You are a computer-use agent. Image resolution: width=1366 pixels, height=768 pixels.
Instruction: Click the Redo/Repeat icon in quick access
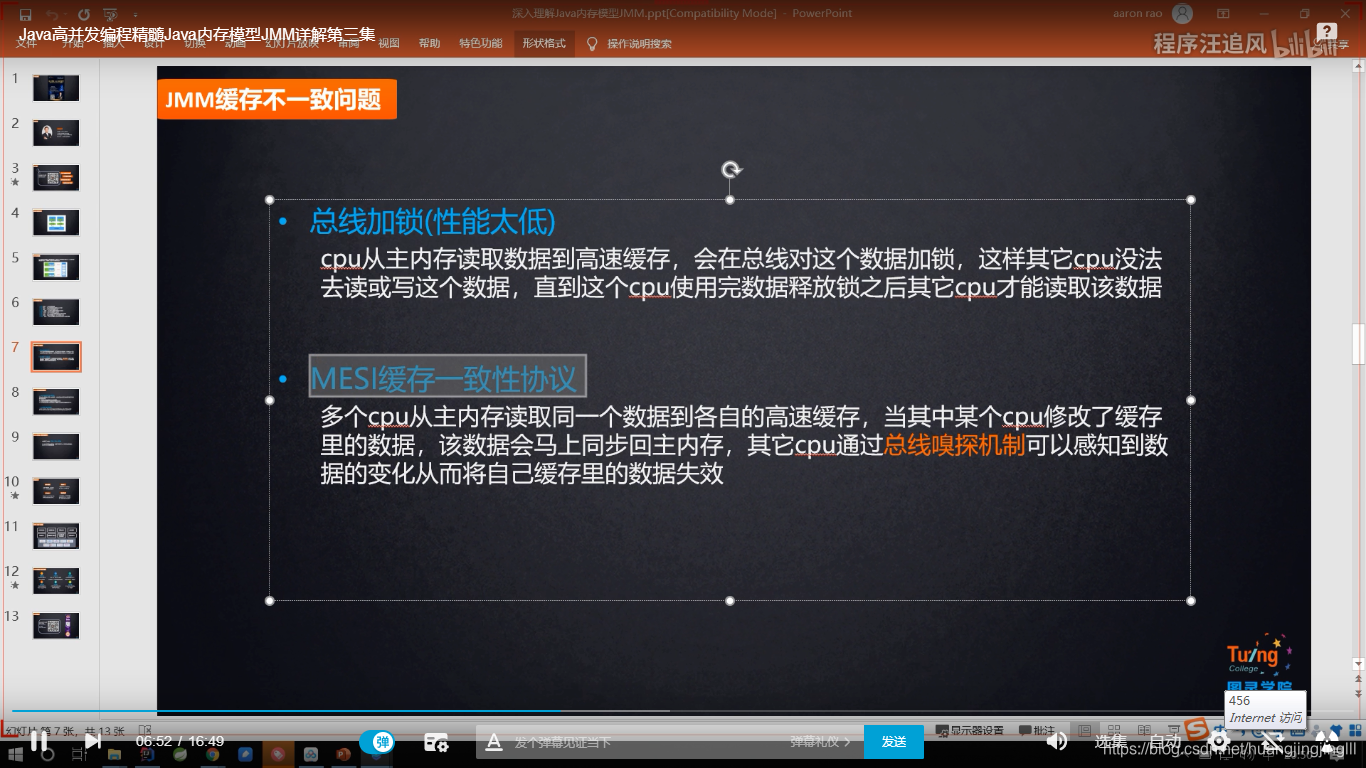tap(83, 14)
